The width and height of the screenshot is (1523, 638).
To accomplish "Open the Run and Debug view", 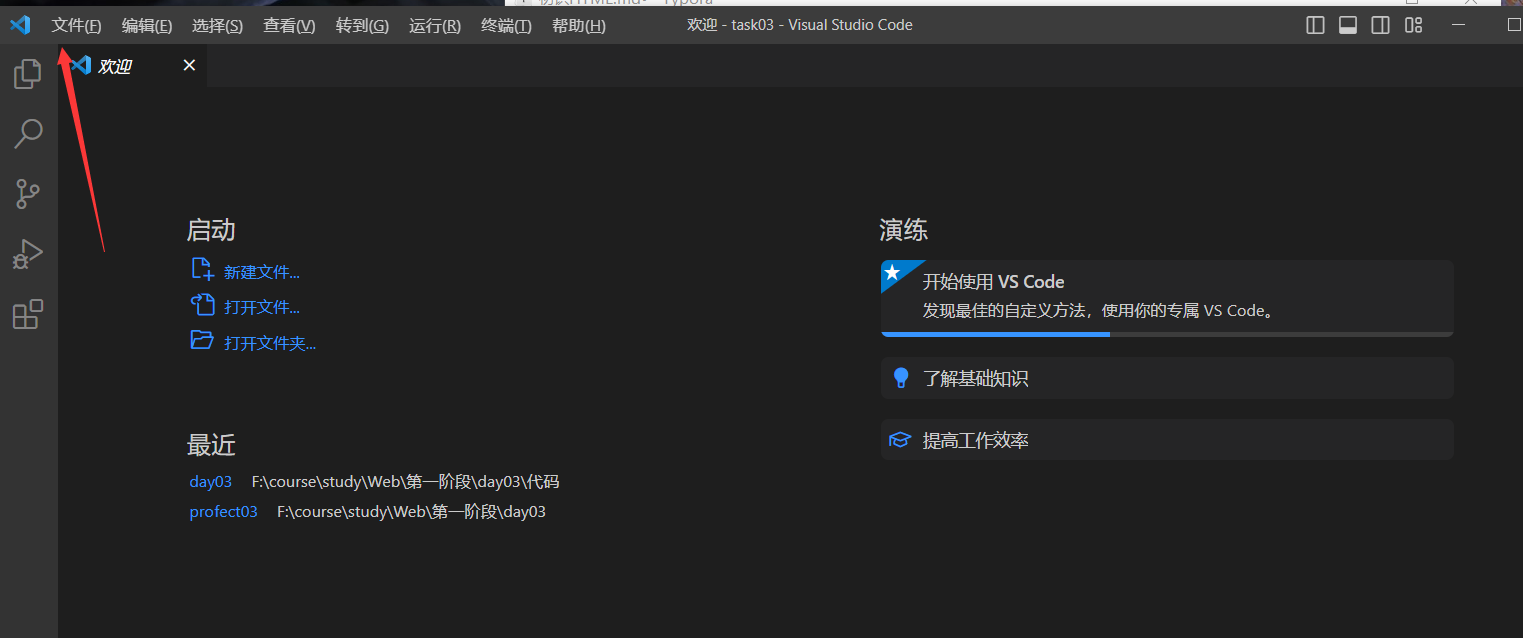I will click(27, 255).
